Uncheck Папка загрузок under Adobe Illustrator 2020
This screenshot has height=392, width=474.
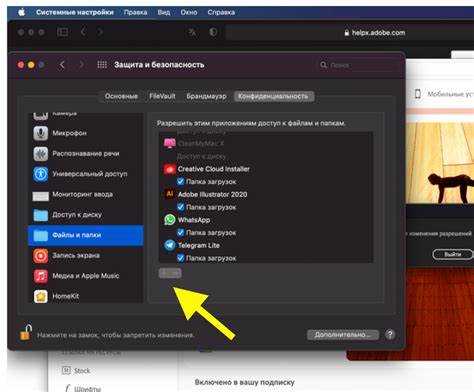180,207
